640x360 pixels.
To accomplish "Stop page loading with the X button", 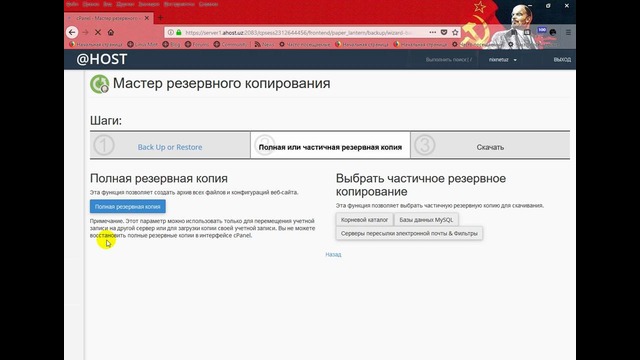I will (98, 32).
